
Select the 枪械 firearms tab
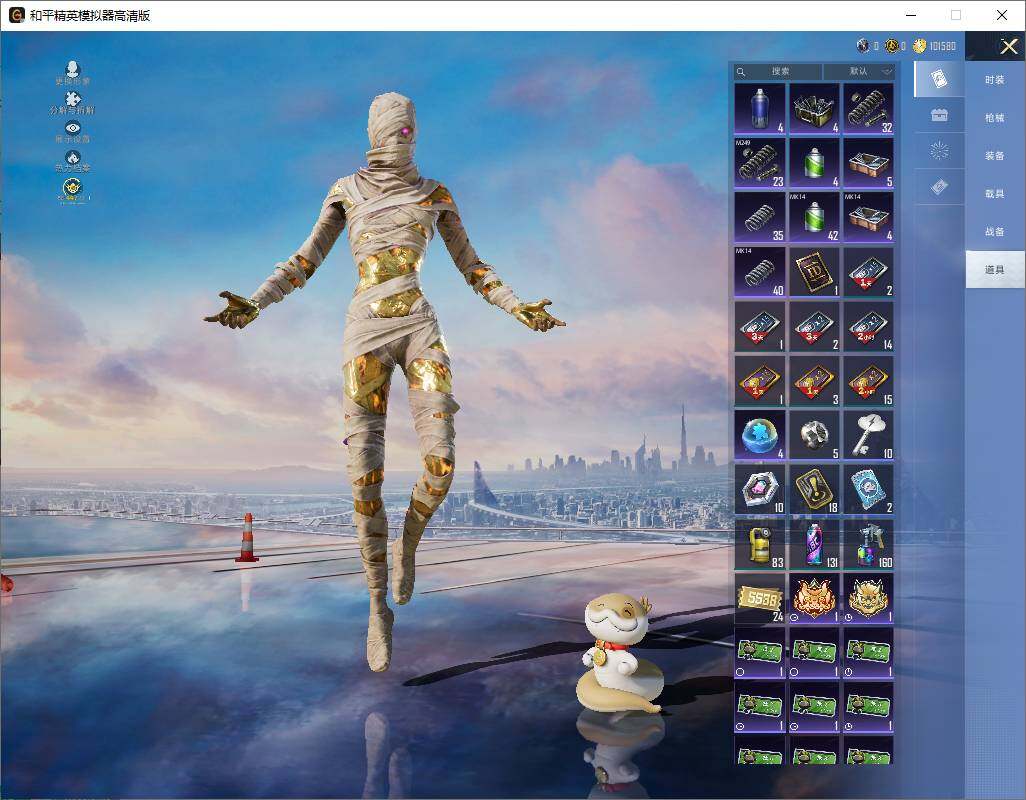(x=995, y=118)
